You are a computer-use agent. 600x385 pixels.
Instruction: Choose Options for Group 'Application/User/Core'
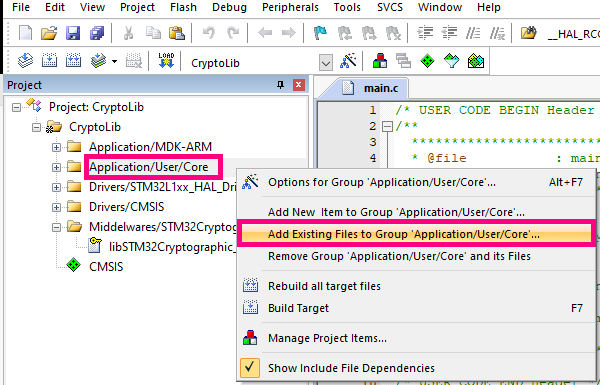point(416,182)
